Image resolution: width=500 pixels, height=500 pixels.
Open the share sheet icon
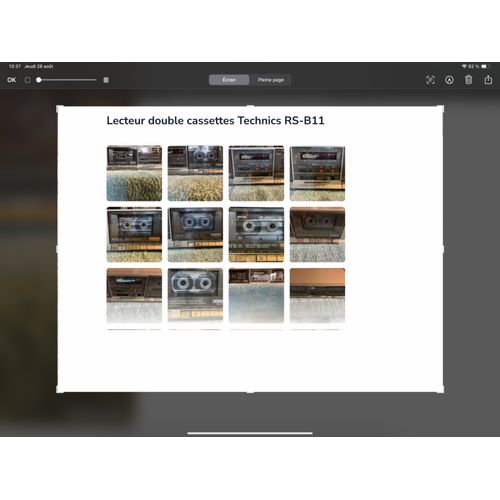coord(488,79)
